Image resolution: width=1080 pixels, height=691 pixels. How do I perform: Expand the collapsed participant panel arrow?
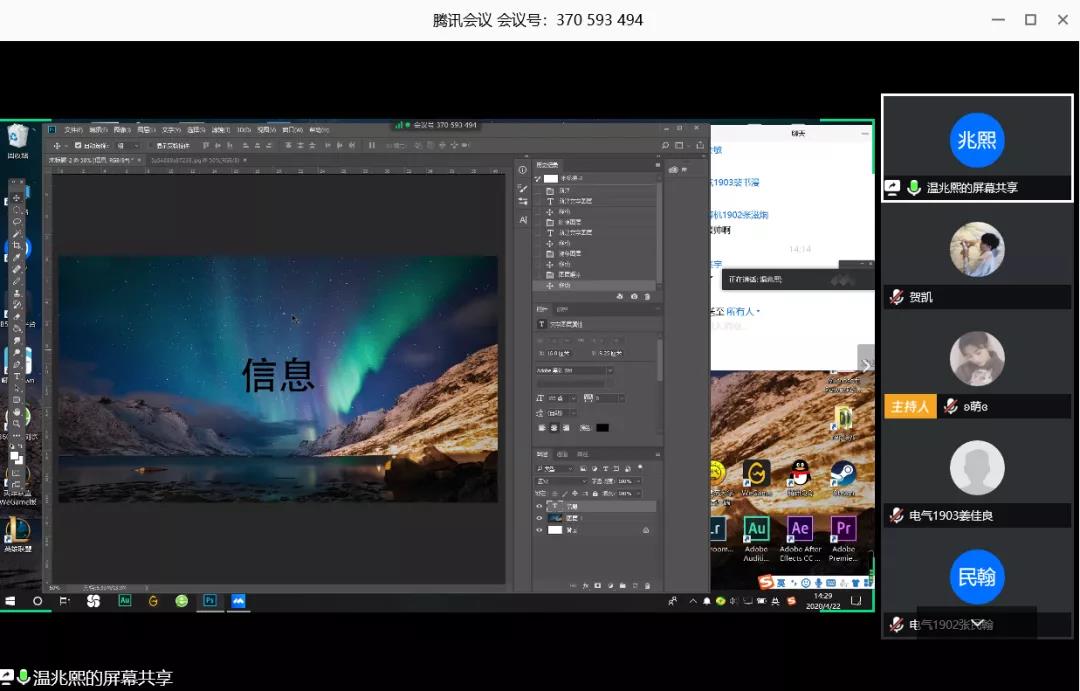pos(866,365)
